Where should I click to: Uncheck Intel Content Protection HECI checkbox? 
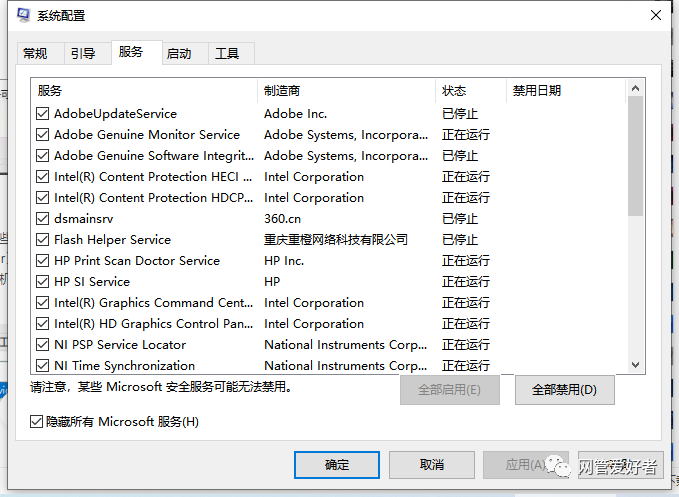pos(42,177)
